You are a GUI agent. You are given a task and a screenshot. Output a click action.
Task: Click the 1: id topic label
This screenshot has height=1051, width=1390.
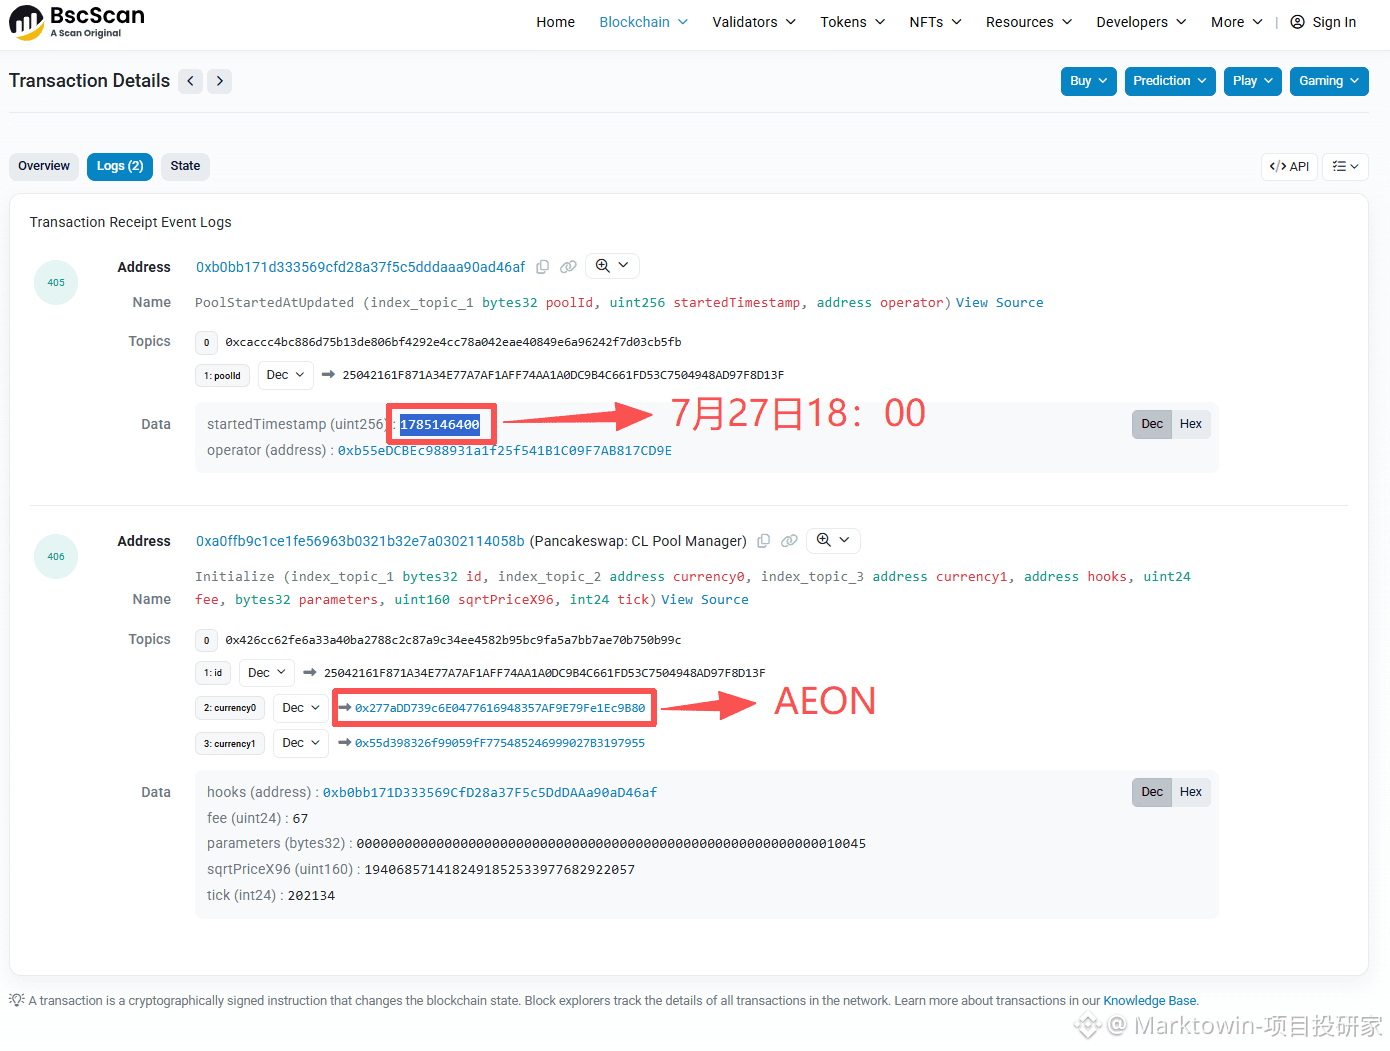tap(213, 673)
